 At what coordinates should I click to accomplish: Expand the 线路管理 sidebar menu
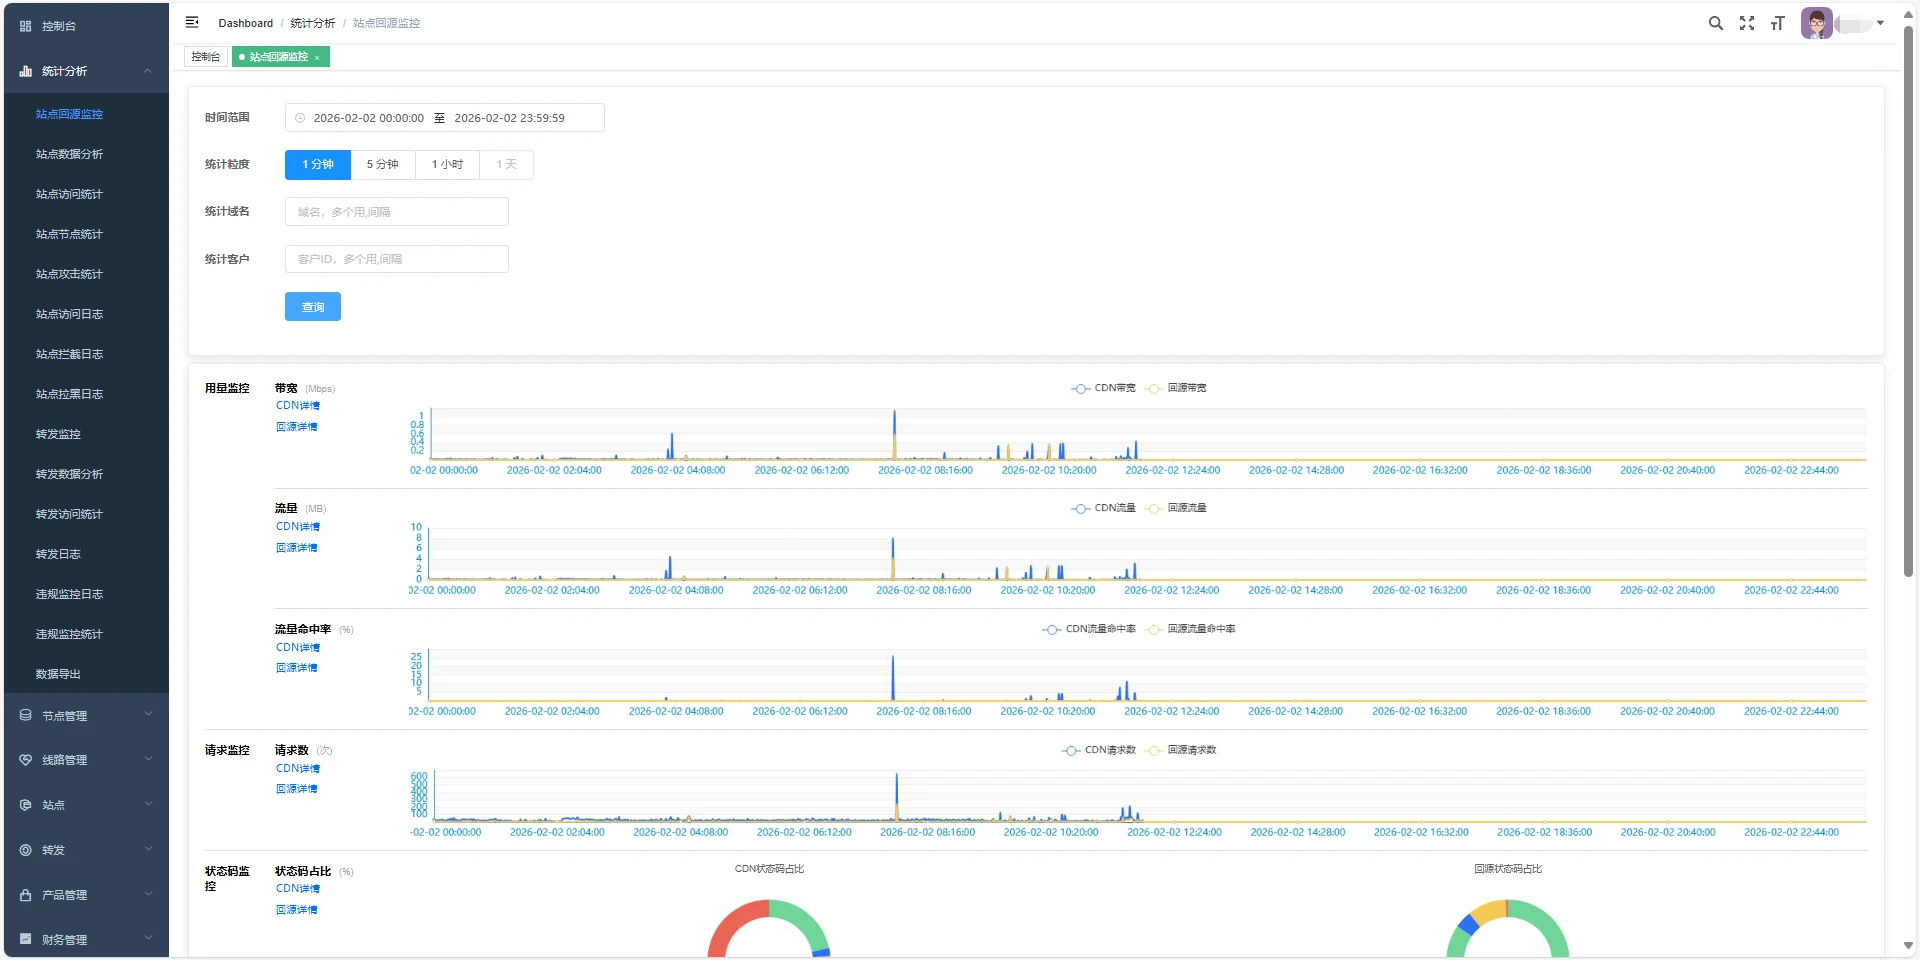[85, 760]
